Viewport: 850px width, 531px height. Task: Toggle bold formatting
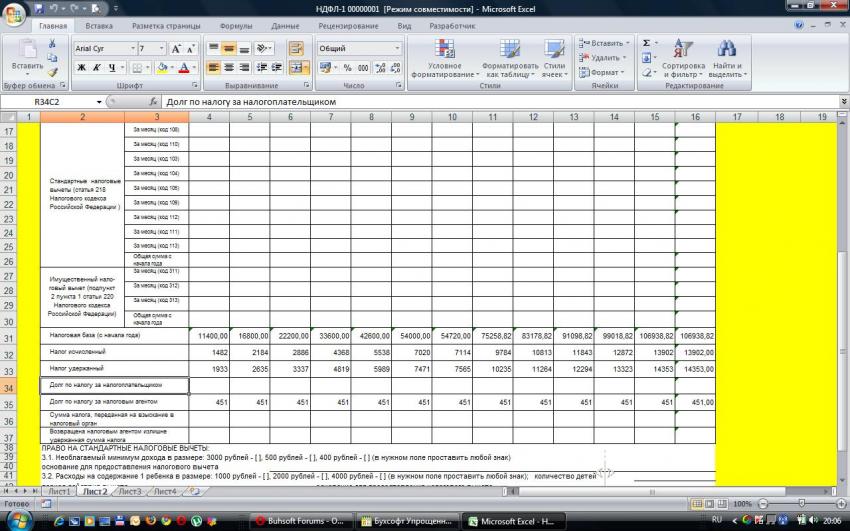click(x=82, y=68)
